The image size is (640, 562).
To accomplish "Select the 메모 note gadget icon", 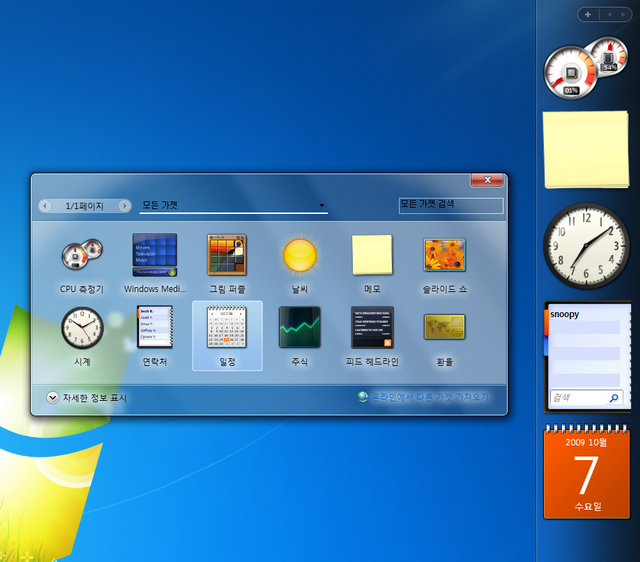I will coord(372,255).
